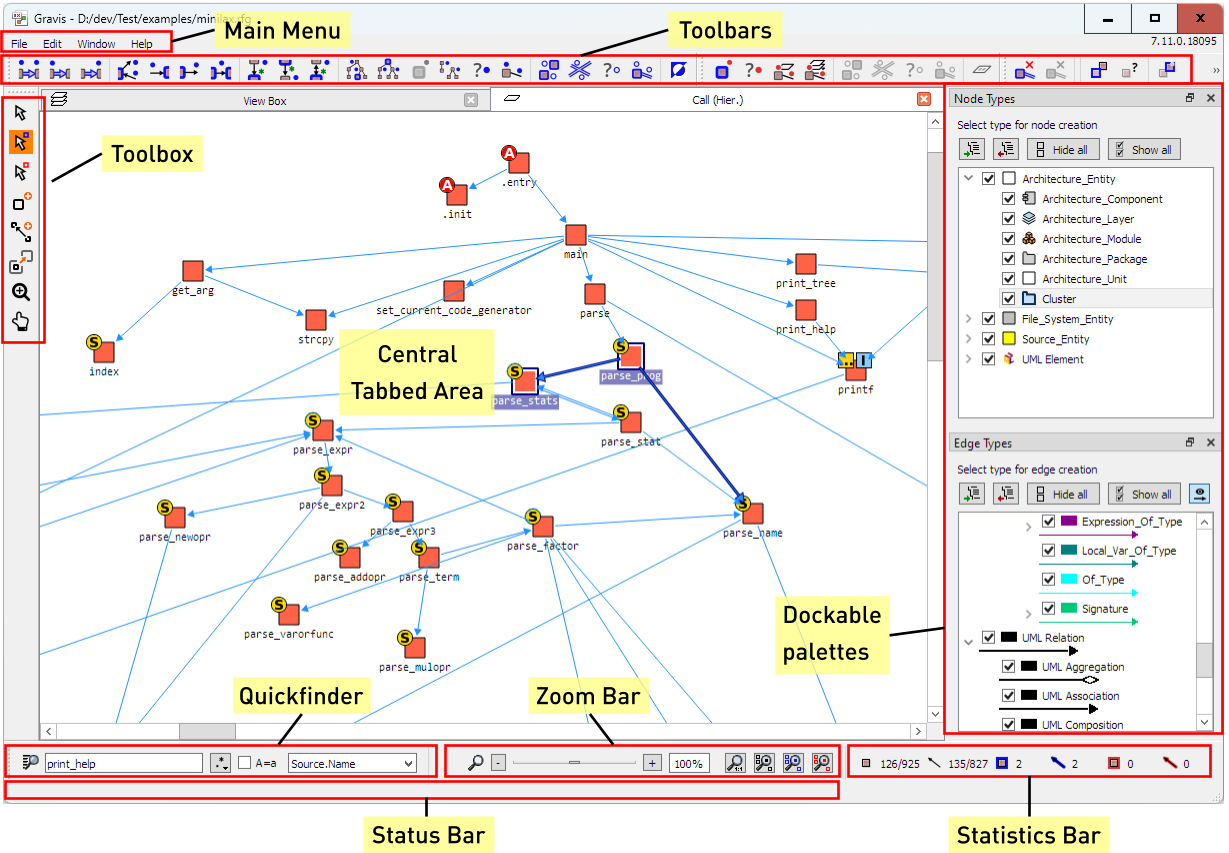Open the Source.Name attribute dropdown
The height and width of the screenshot is (853, 1229).
point(351,763)
